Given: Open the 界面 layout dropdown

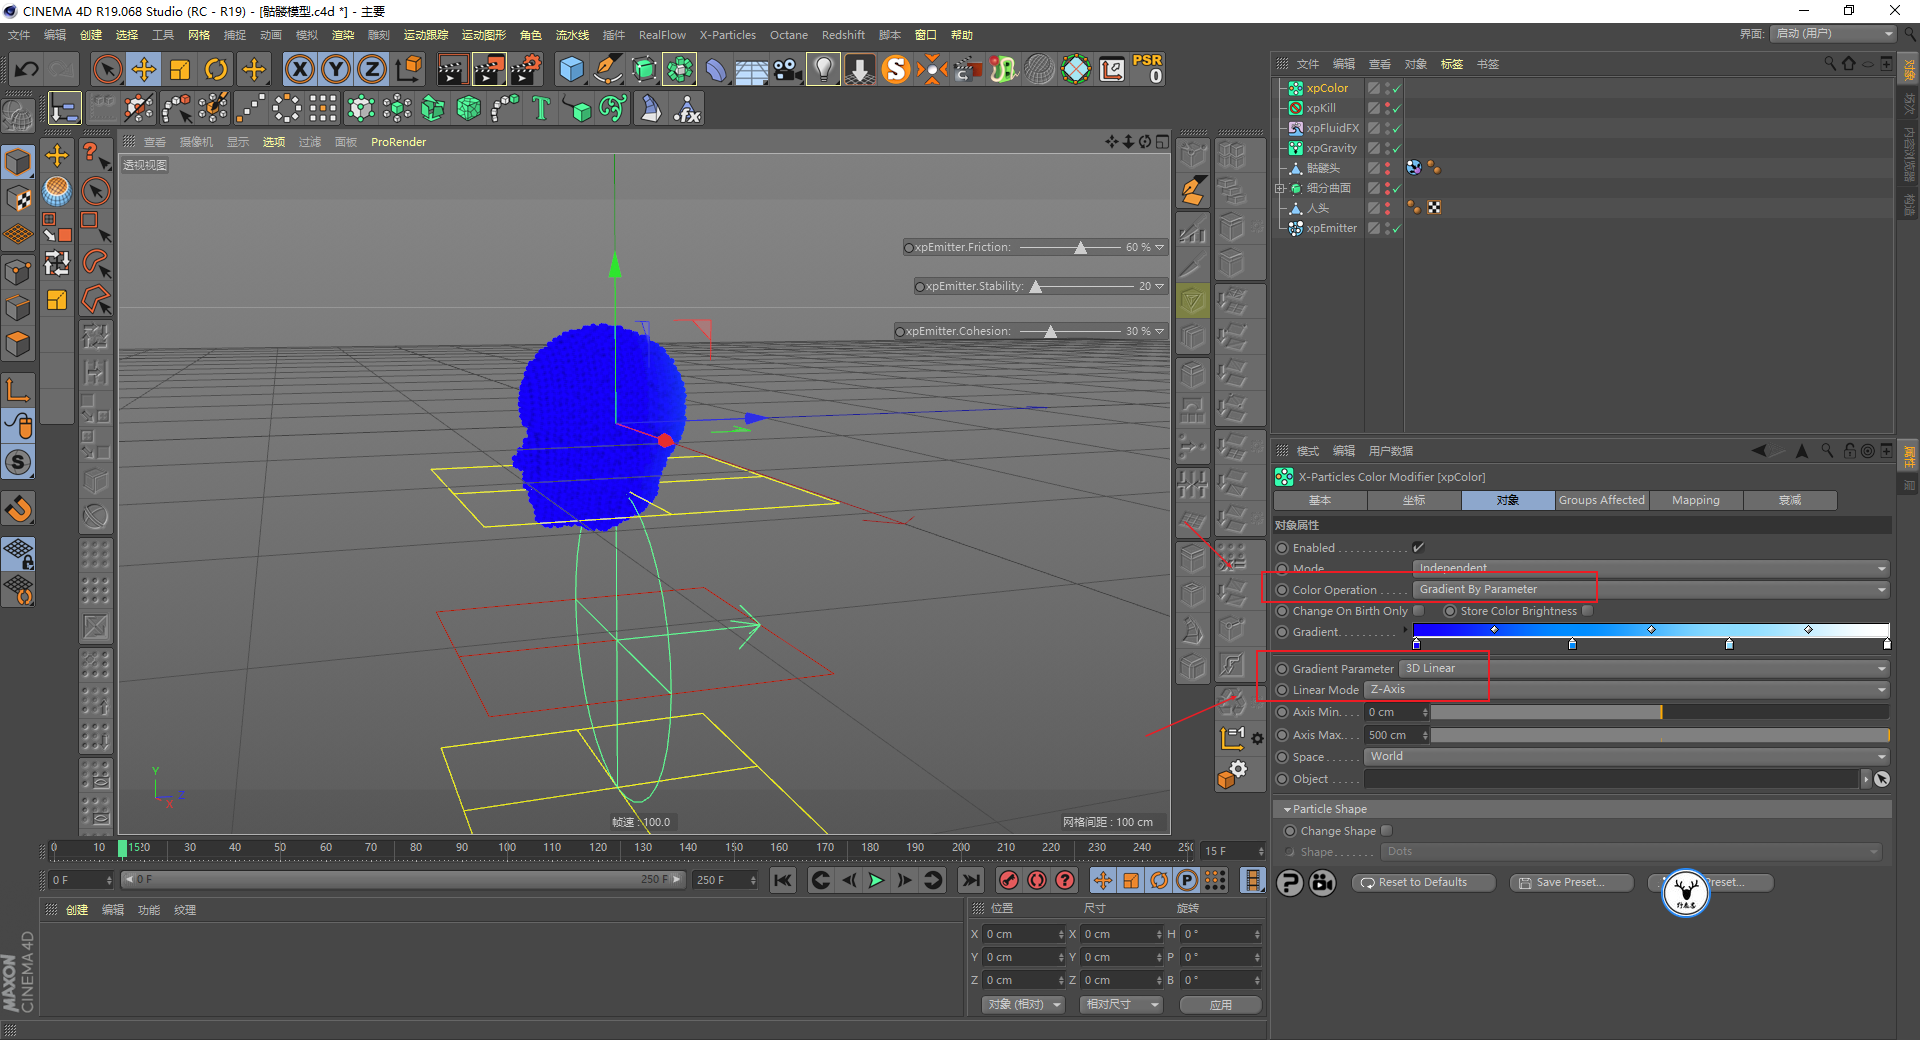Looking at the screenshot, I should coord(1834,34).
